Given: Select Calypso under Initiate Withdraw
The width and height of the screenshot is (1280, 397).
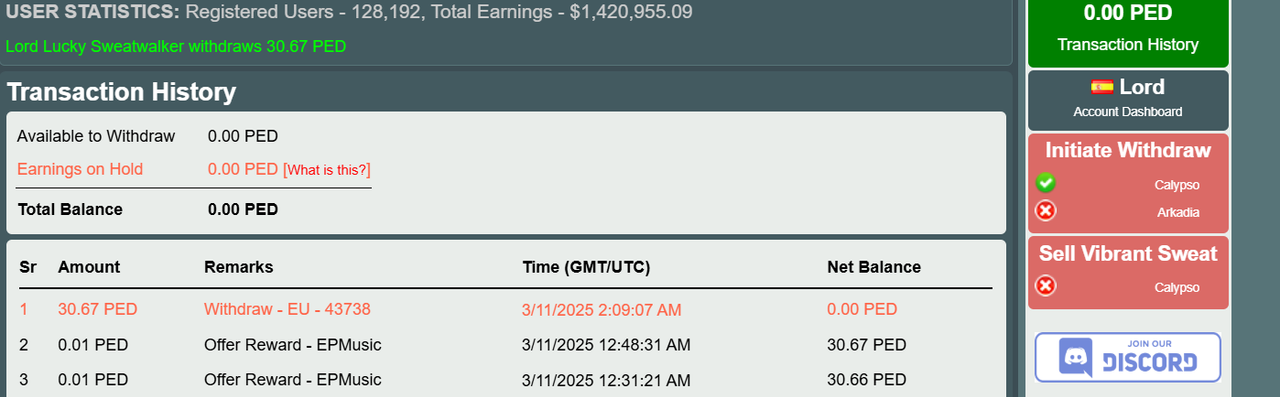Looking at the screenshot, I should [1176, 185].
